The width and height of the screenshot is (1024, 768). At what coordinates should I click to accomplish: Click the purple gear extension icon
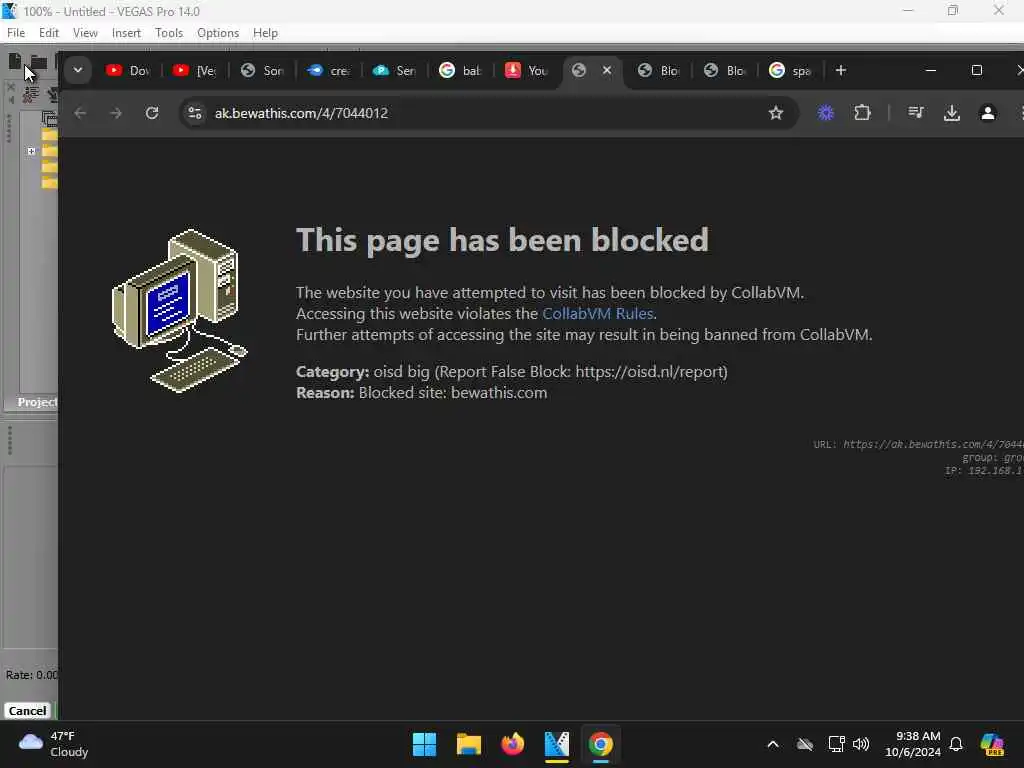tap(826, 113)
